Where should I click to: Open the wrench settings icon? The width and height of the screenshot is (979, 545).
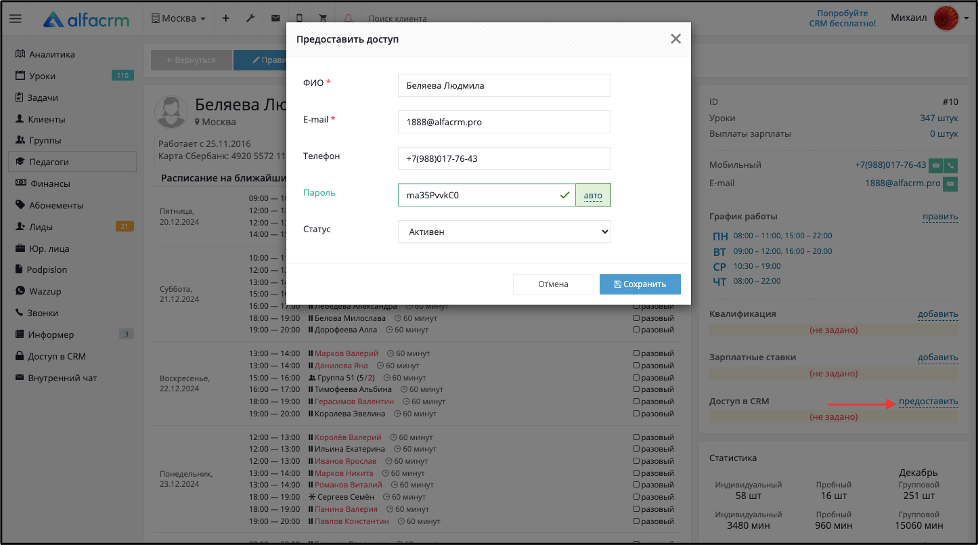coord(250,18)
